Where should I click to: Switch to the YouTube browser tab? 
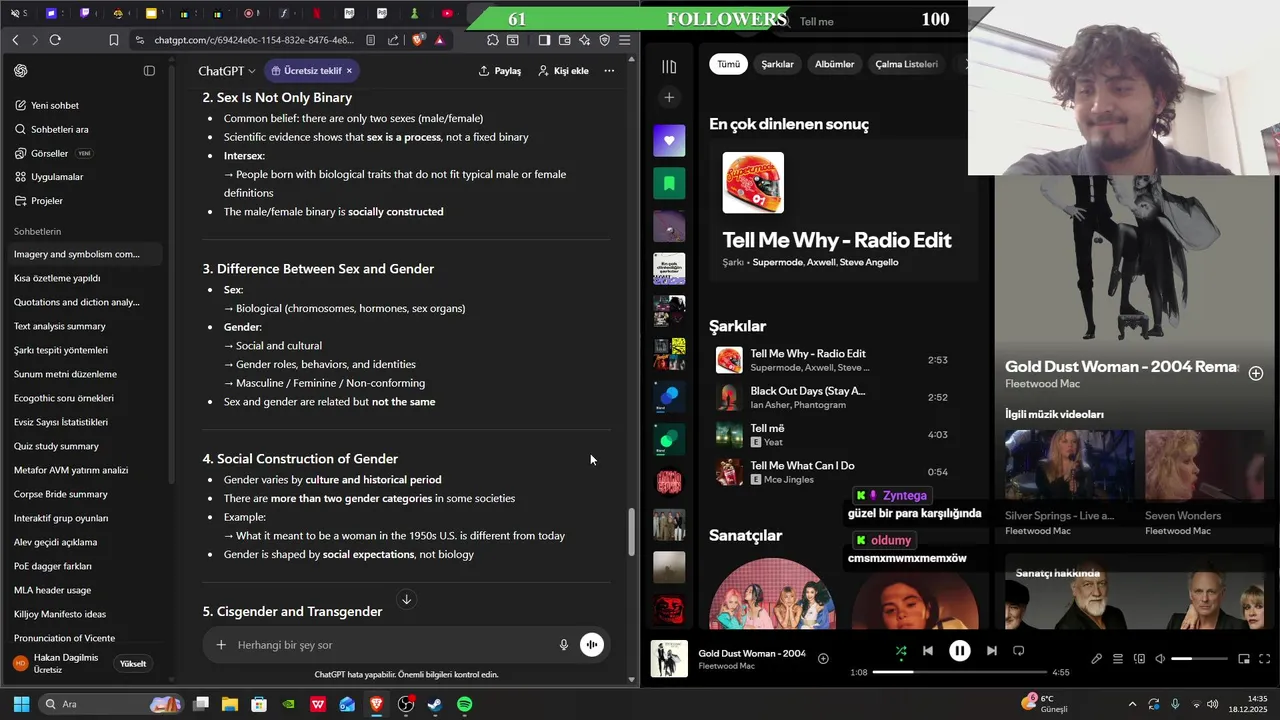447,14
